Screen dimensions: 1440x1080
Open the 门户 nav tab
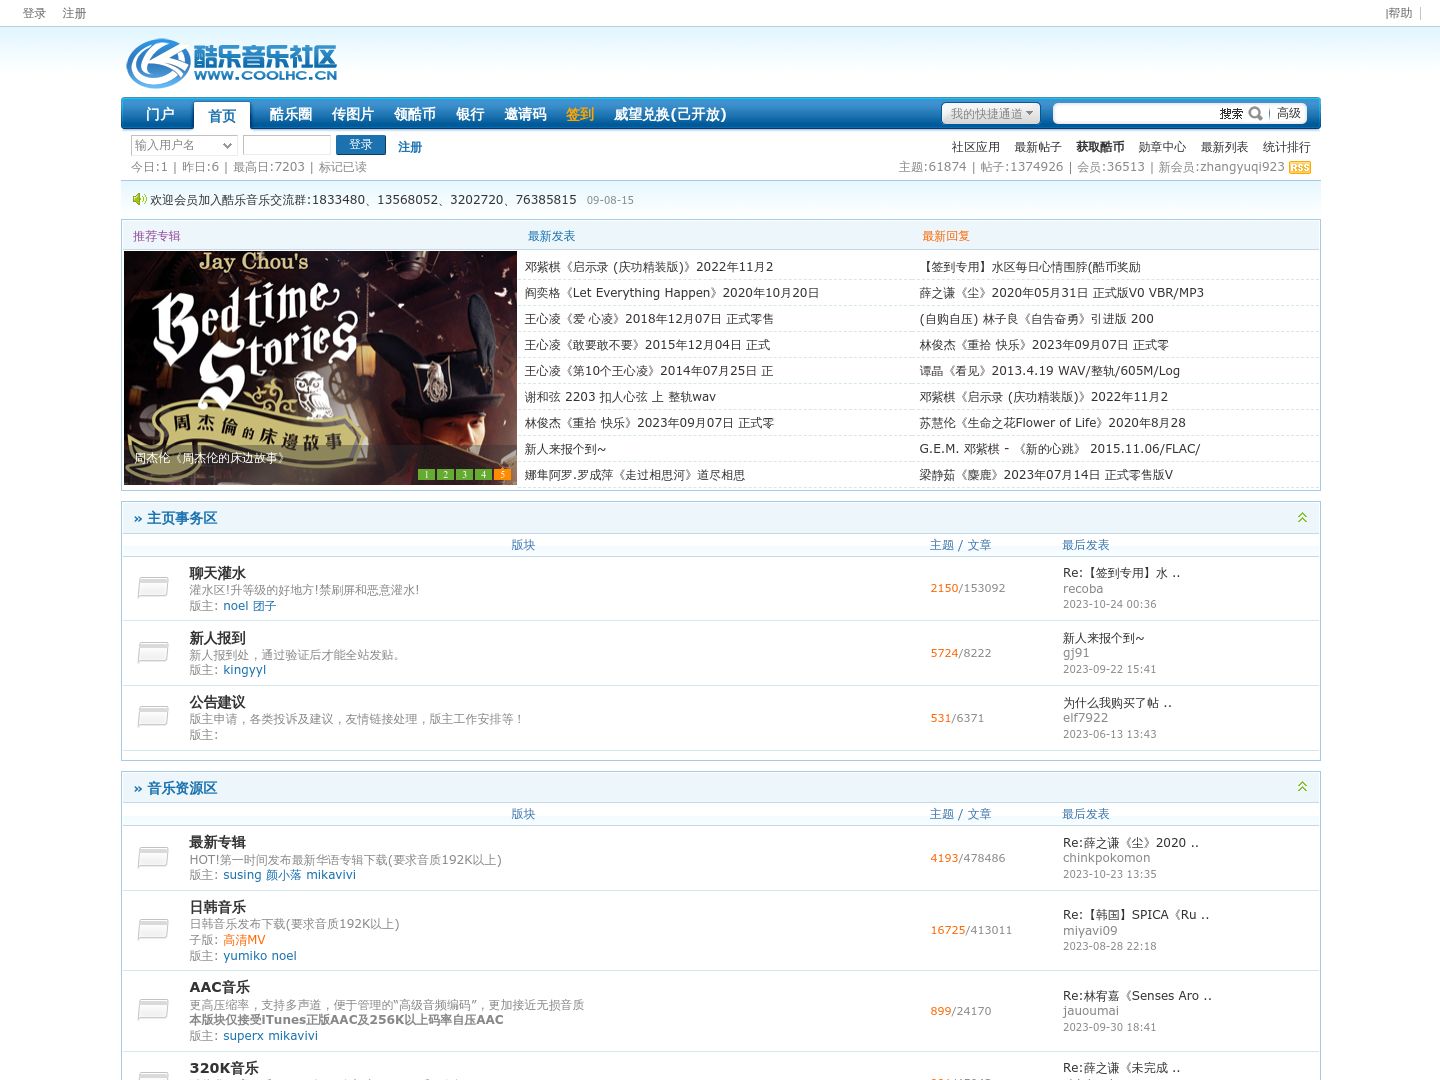[x=160, y=114]
